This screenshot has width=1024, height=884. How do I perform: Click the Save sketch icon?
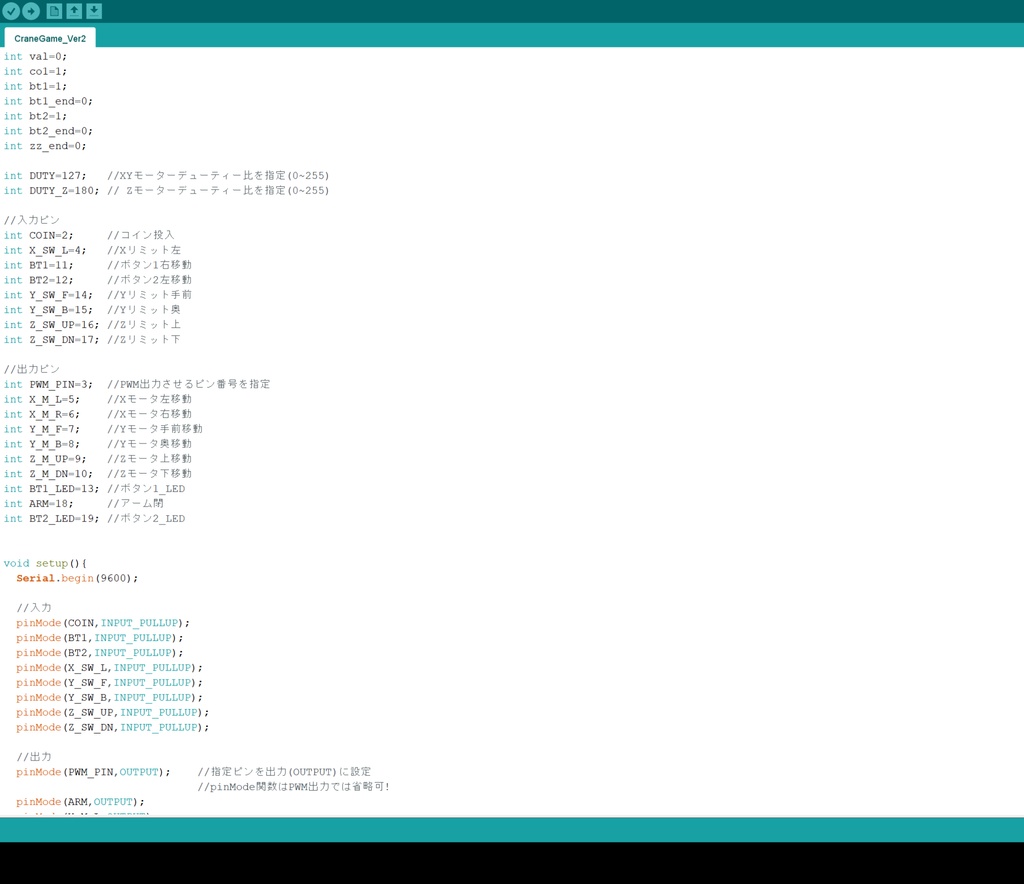coord(92,11)
